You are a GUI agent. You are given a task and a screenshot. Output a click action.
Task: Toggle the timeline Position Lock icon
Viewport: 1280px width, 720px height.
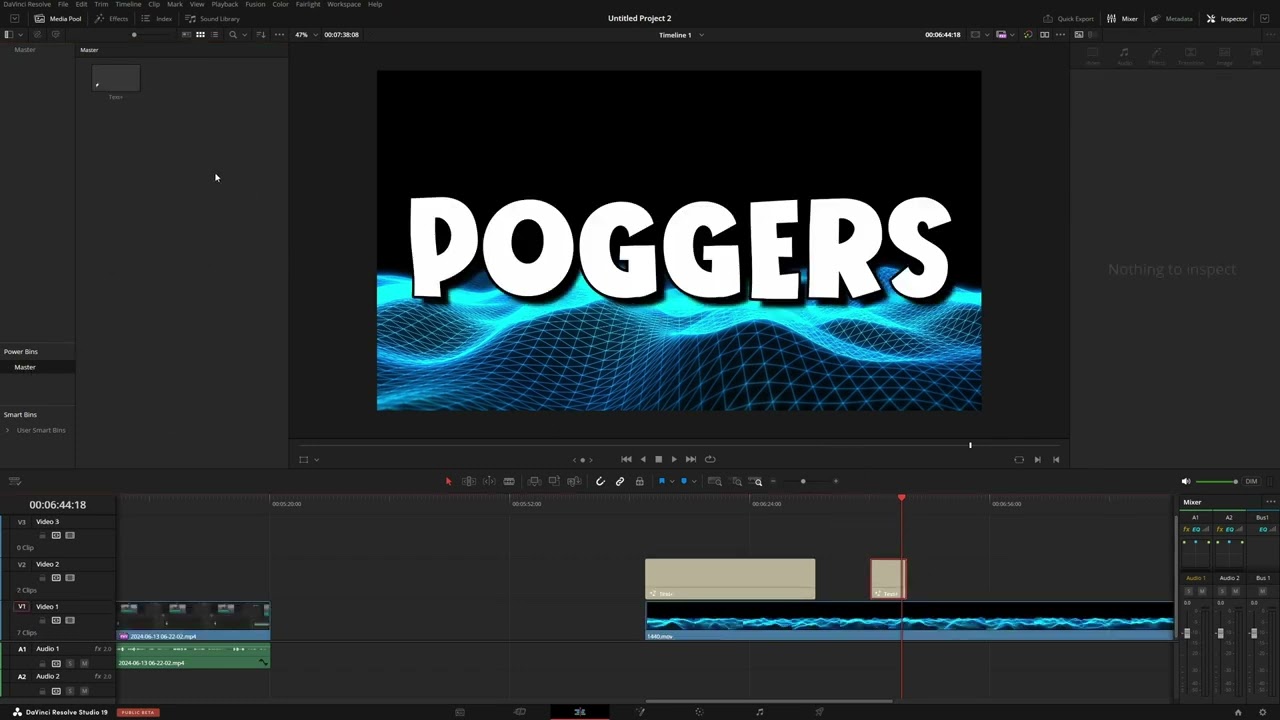click(640, 481)
